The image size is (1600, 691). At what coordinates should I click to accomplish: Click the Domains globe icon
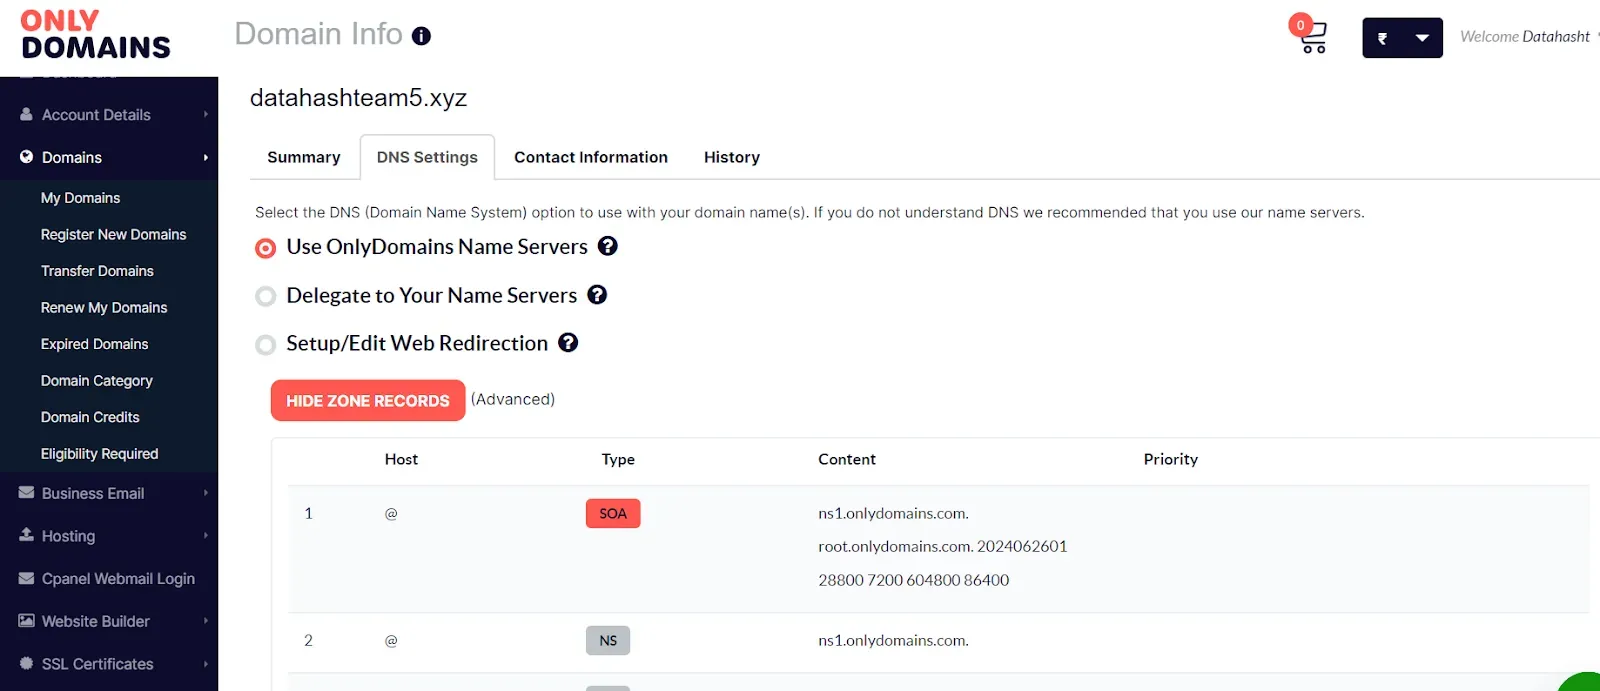[26, 157]
